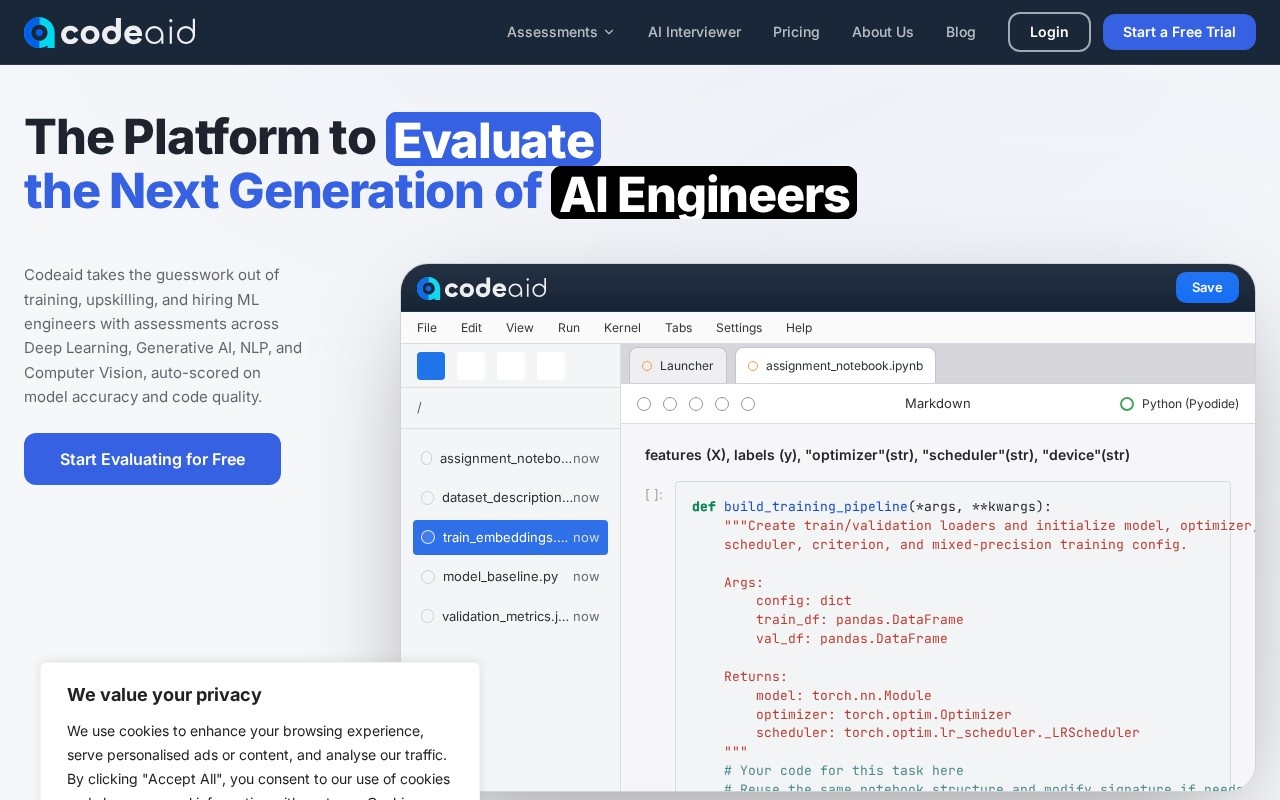Select the assignment_notebook.ipynb tab
Screen dimensions: 1280x800
click(x=835, y=366)
